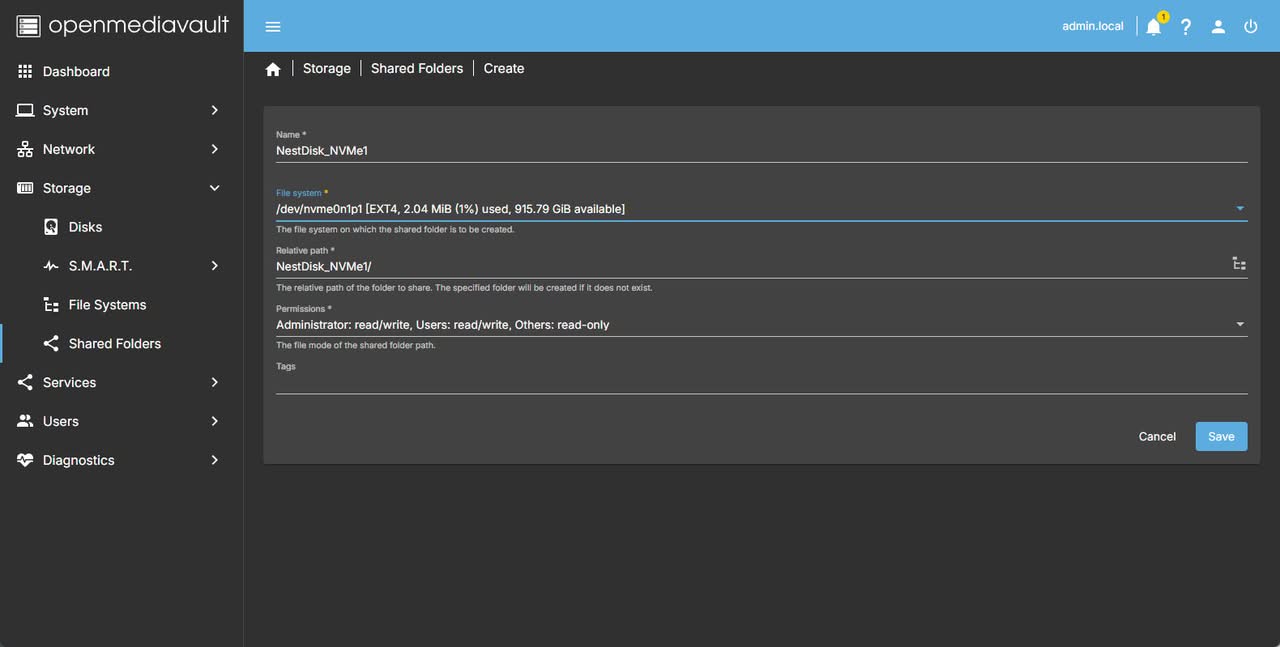Click the Create breadcrumb item

[504, 69]
